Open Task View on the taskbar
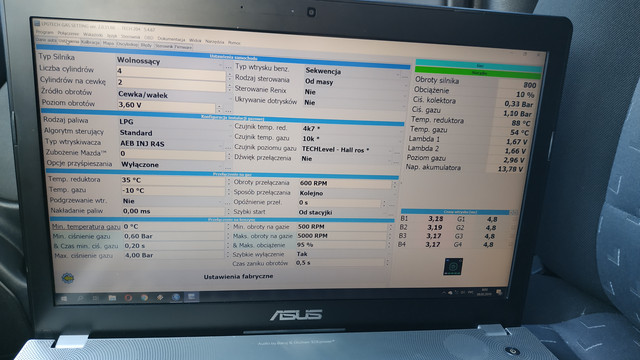This screenshot has height=360, width=640. pos(96,298)
